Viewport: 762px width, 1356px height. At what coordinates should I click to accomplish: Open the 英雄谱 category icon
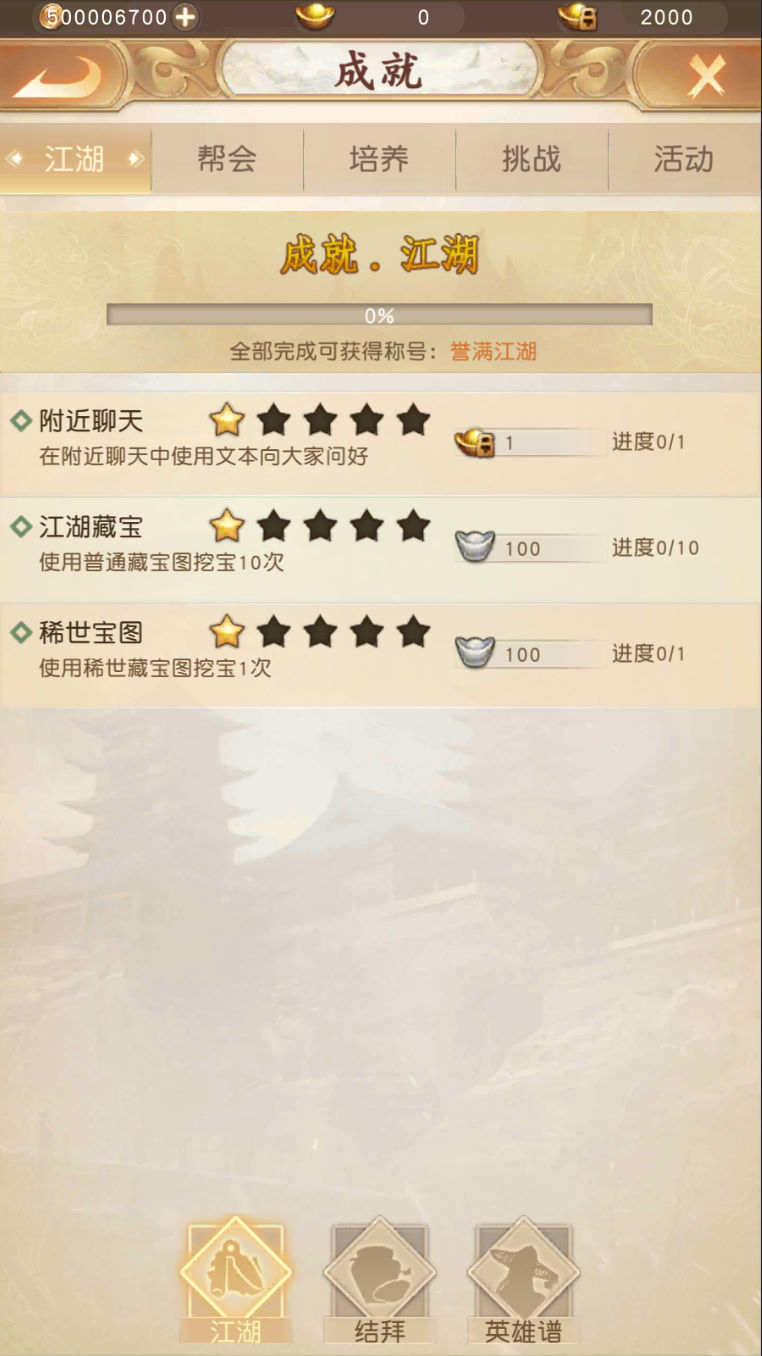524,1281
